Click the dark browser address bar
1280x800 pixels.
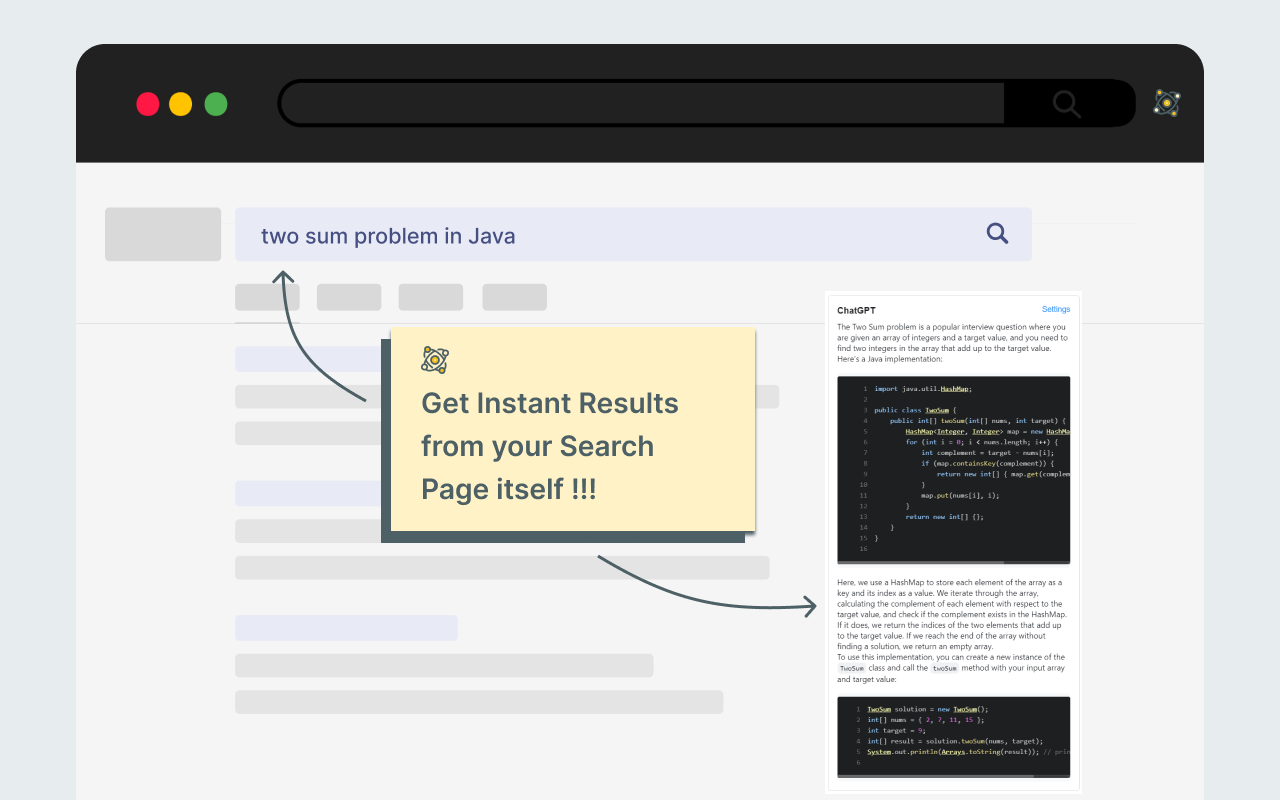pos(706,103)
